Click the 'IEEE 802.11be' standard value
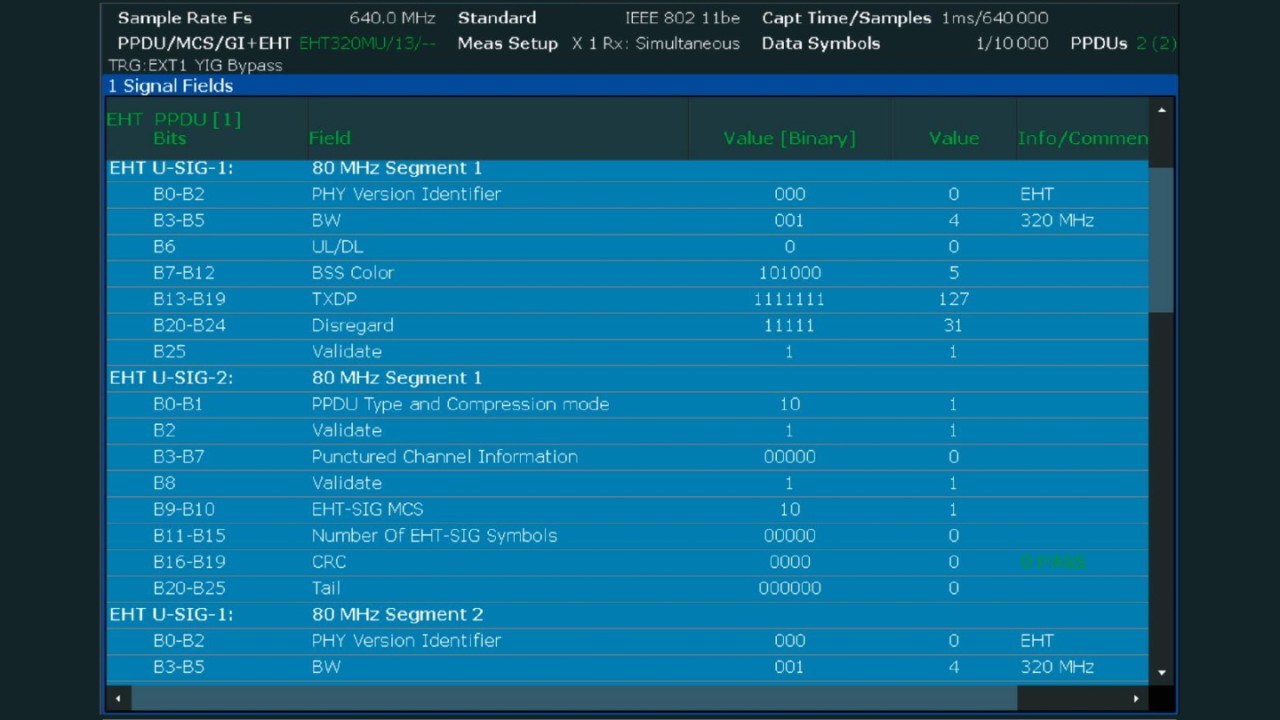The image size is (1280, 720). 682,18
